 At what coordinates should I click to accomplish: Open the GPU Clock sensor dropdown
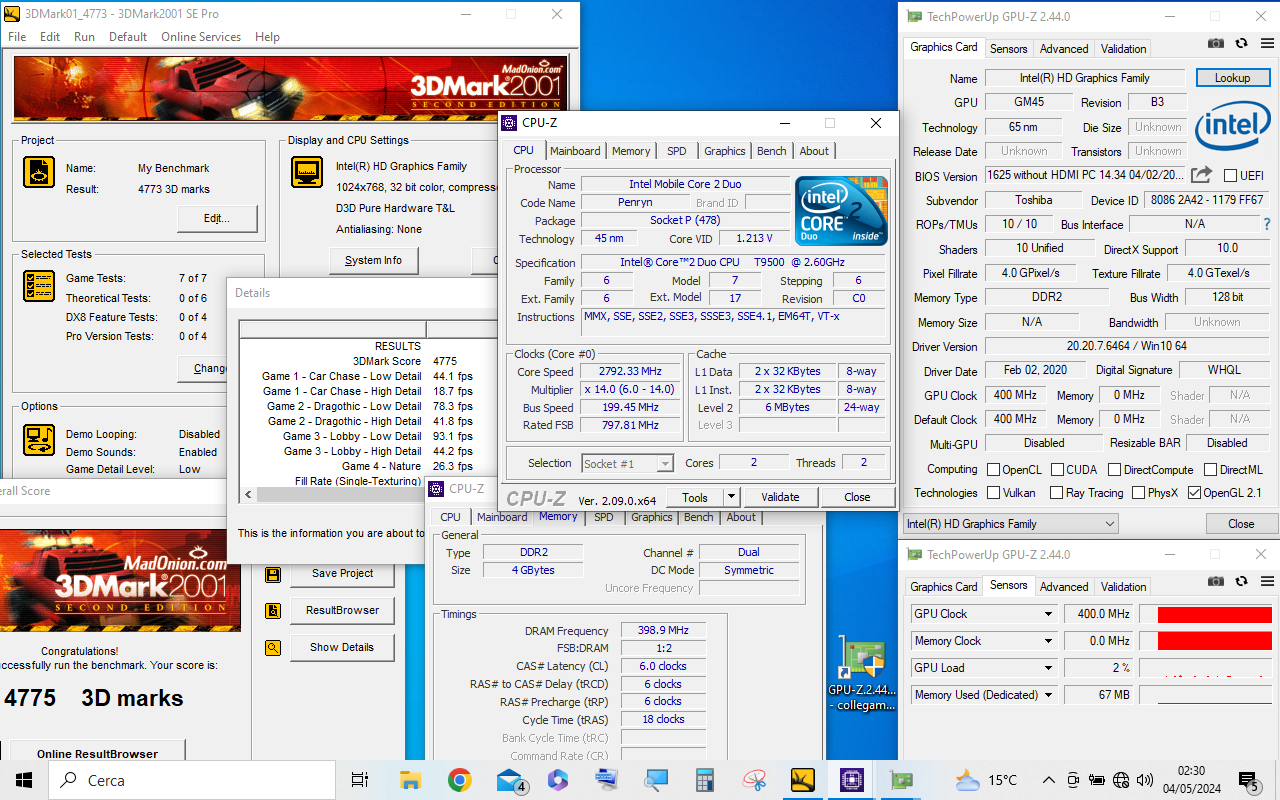1049,614
